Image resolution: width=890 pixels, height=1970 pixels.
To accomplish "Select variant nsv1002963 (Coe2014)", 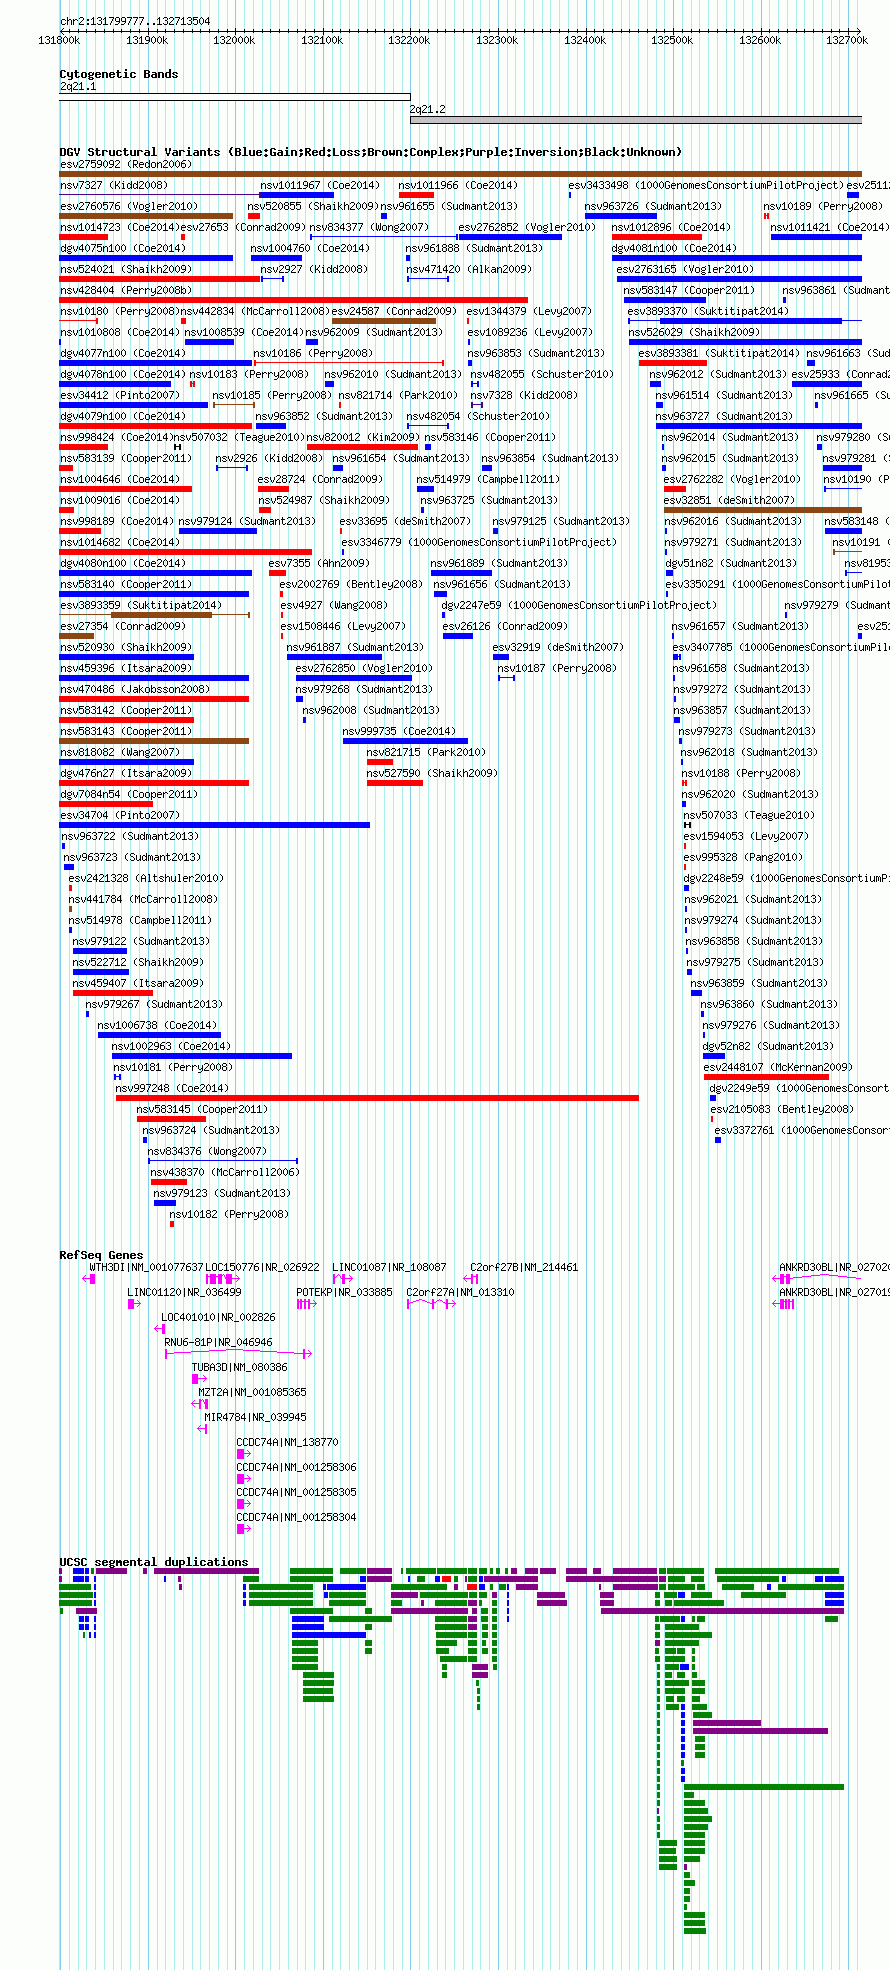I will pyautogui.click(x=202, y=1056).
